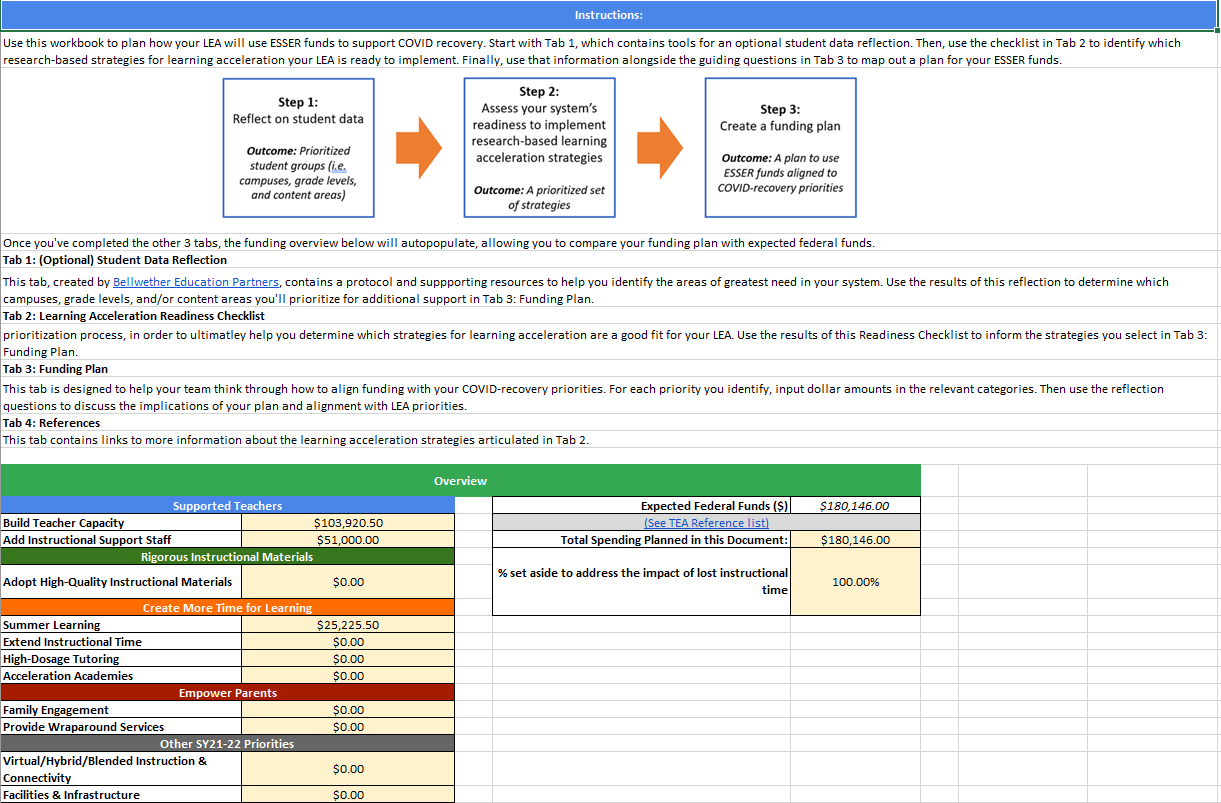This screenshot has width=1221, height=803.
Task: Open the See TEA Reference list link
Action: tap(706, 523)
